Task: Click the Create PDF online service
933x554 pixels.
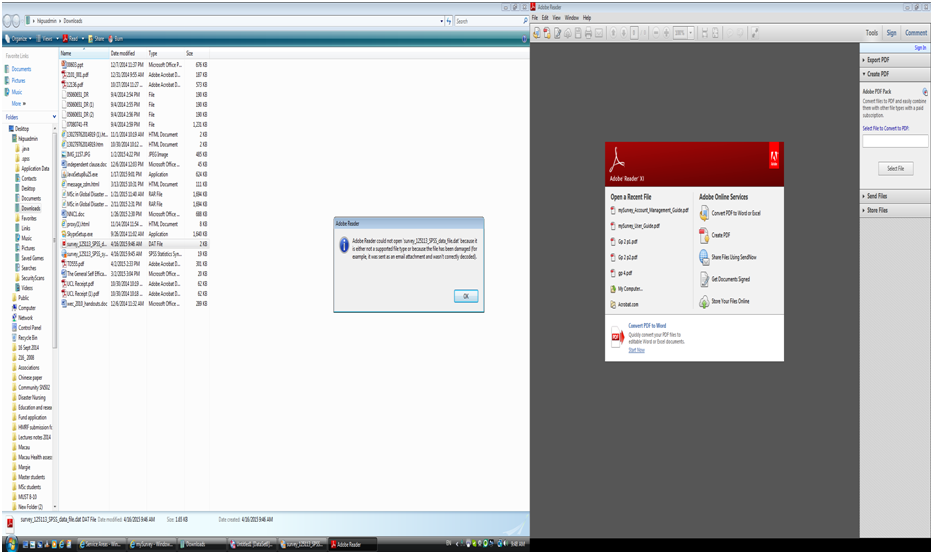Action: coord(715,235)
